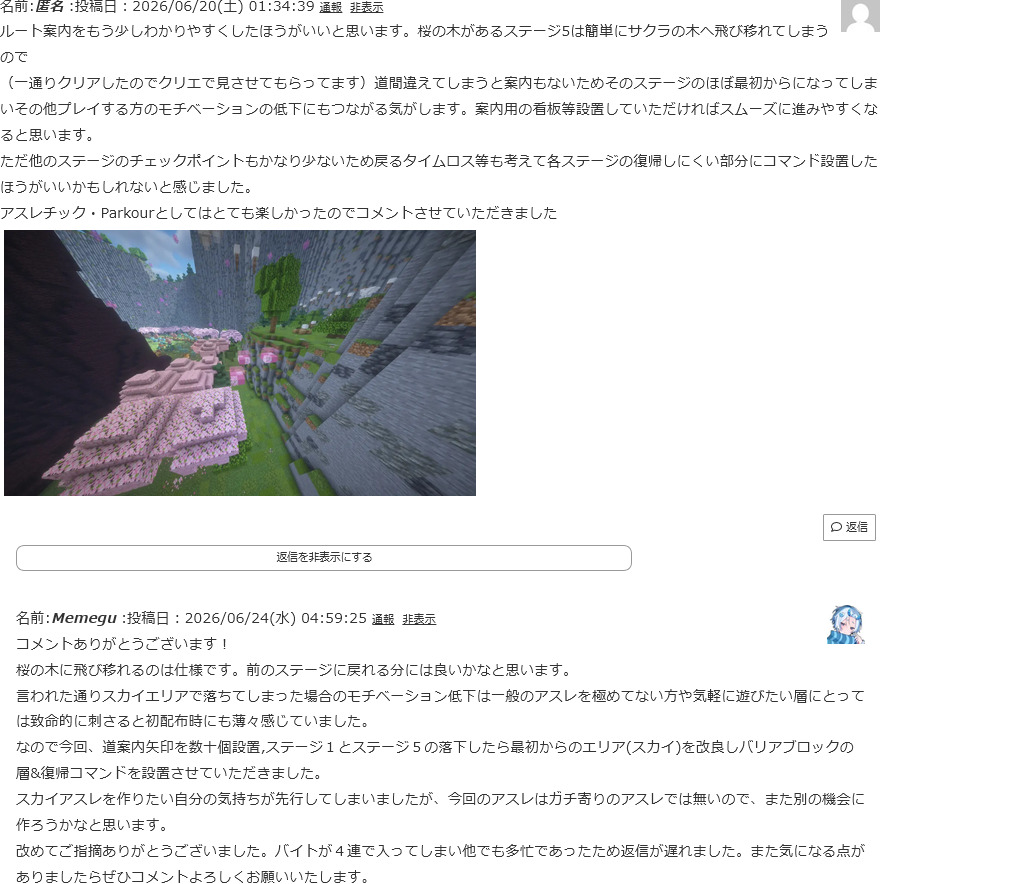
Task: Click the line starting なので今回、道案内矢印
Action: pyautogui.click(x=435, y=747)
